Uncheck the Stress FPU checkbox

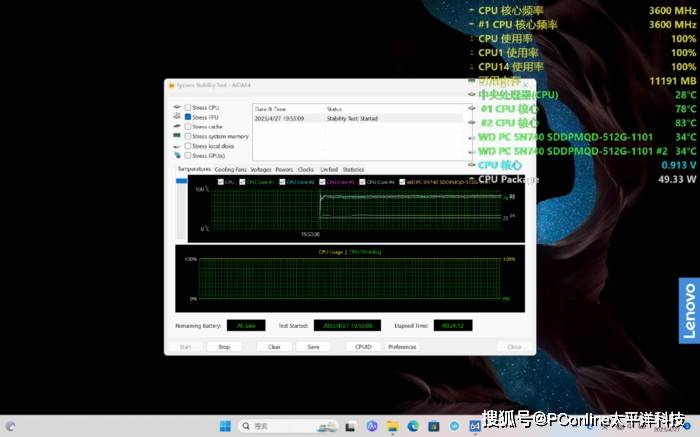[x=187, y=117]
